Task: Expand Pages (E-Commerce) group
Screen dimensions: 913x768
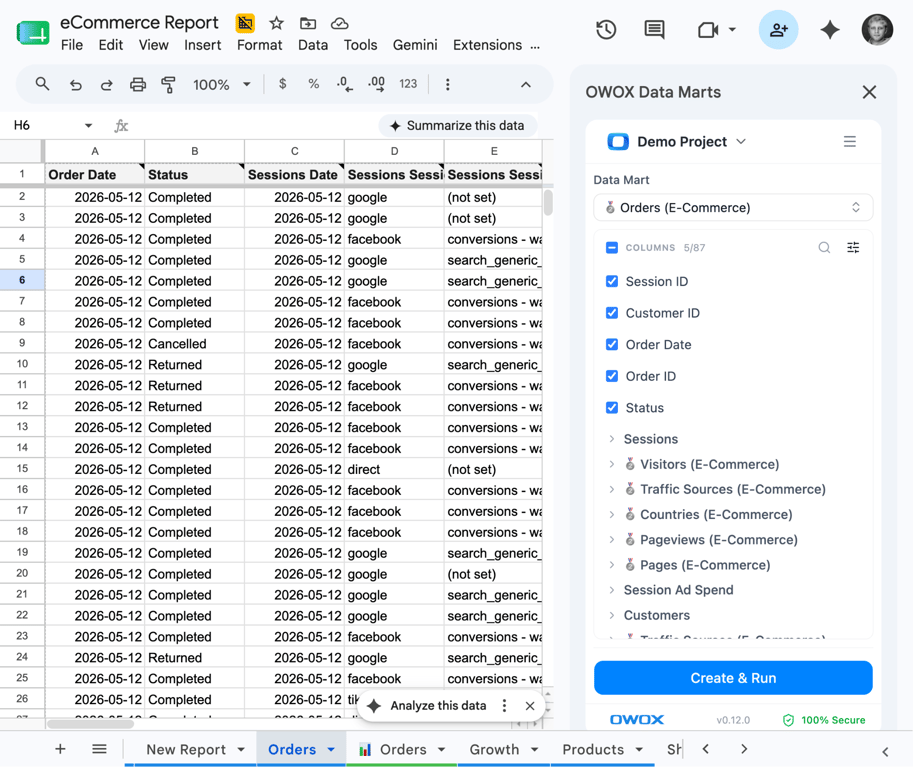Action: (x=611, y=565)
